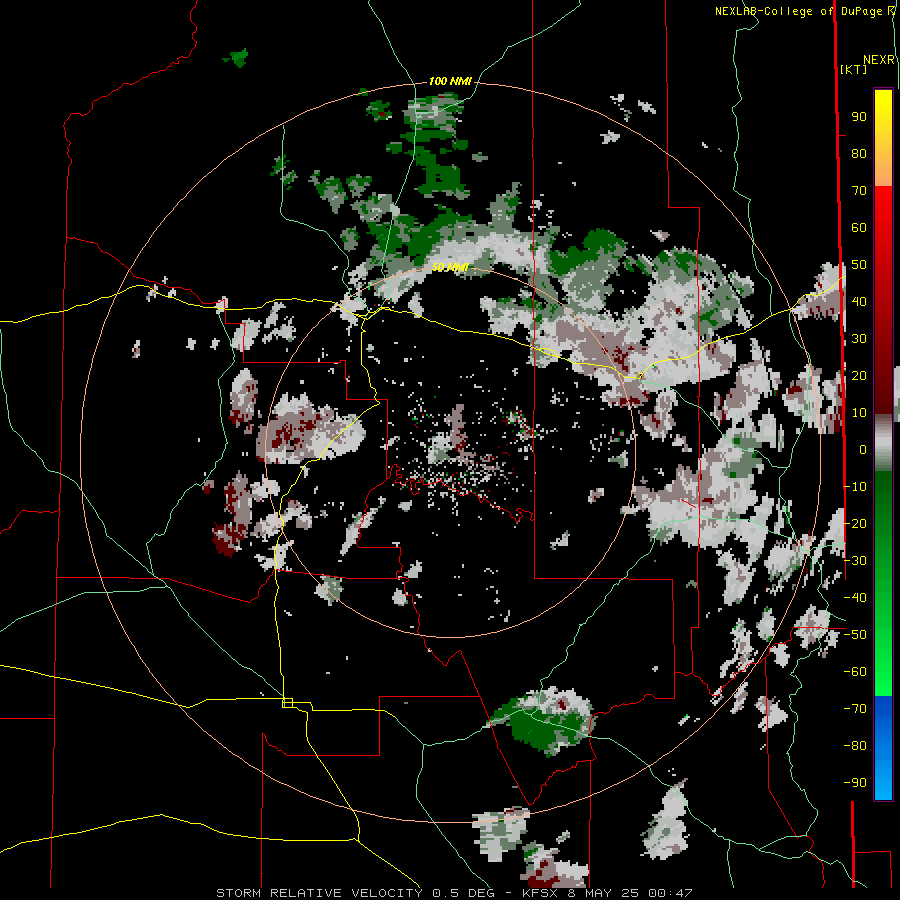
Task: Click the 0 knot scale label
Action: coord(863,450)
